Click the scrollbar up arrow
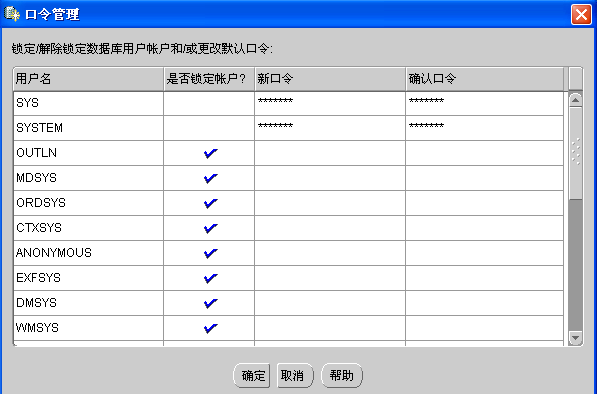This screenshot has width=597, height=394. tap(575, 100)
